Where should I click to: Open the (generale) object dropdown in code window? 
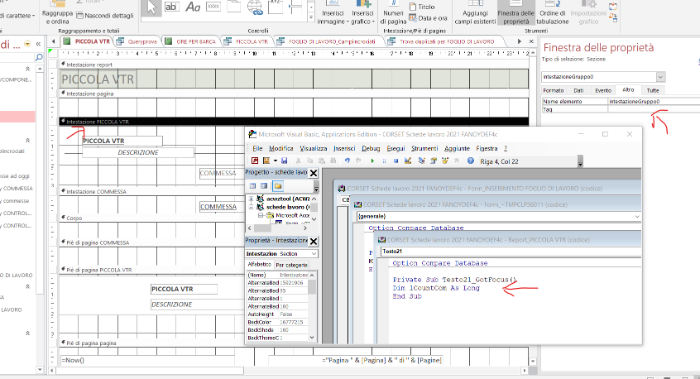click(x=637, y=216)
